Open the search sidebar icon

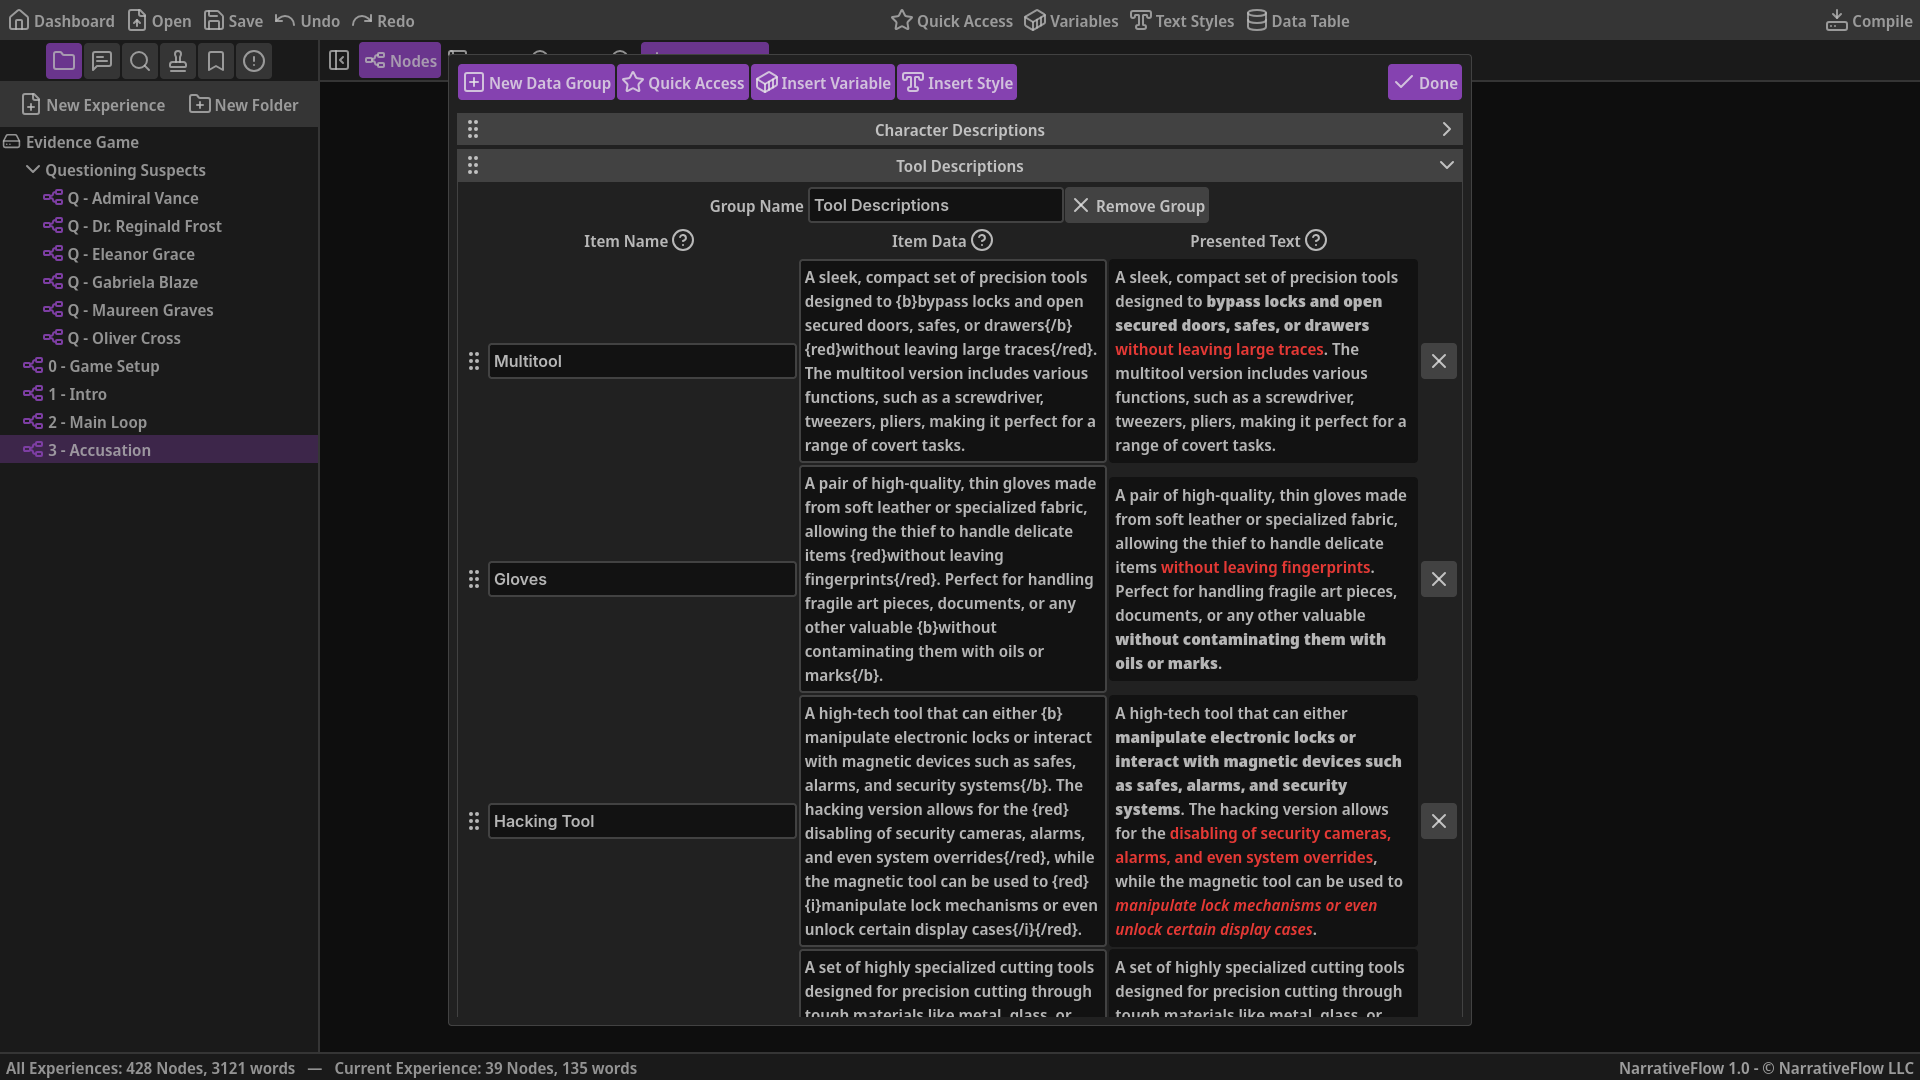click(140, 62)
